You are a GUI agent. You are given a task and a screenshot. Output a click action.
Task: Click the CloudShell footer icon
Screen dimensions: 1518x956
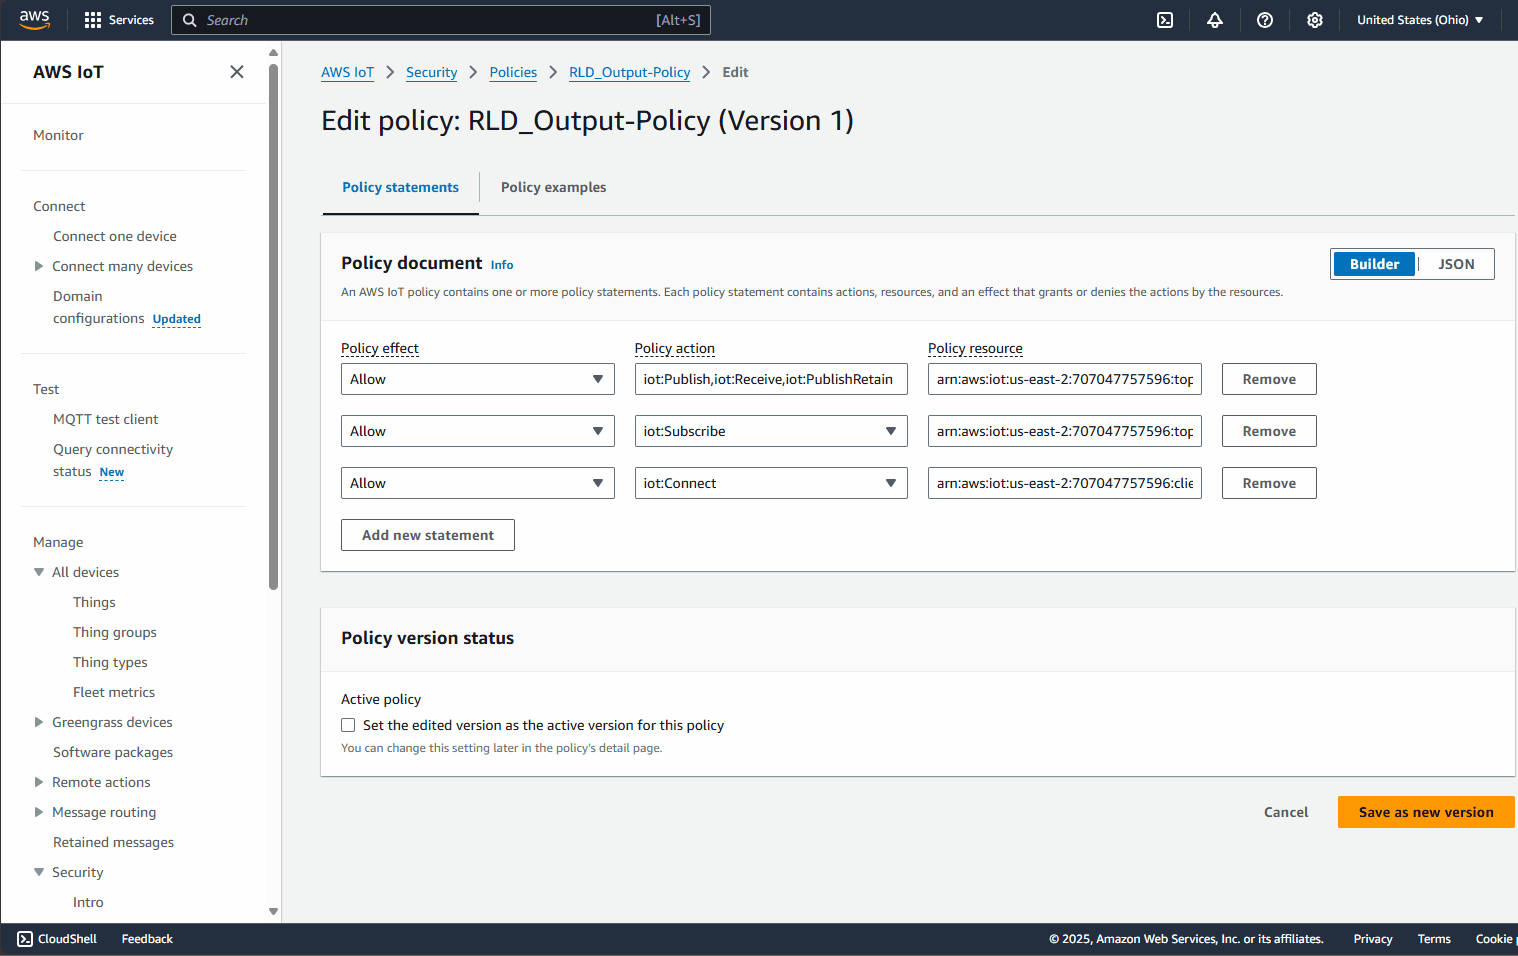(25, 939)
